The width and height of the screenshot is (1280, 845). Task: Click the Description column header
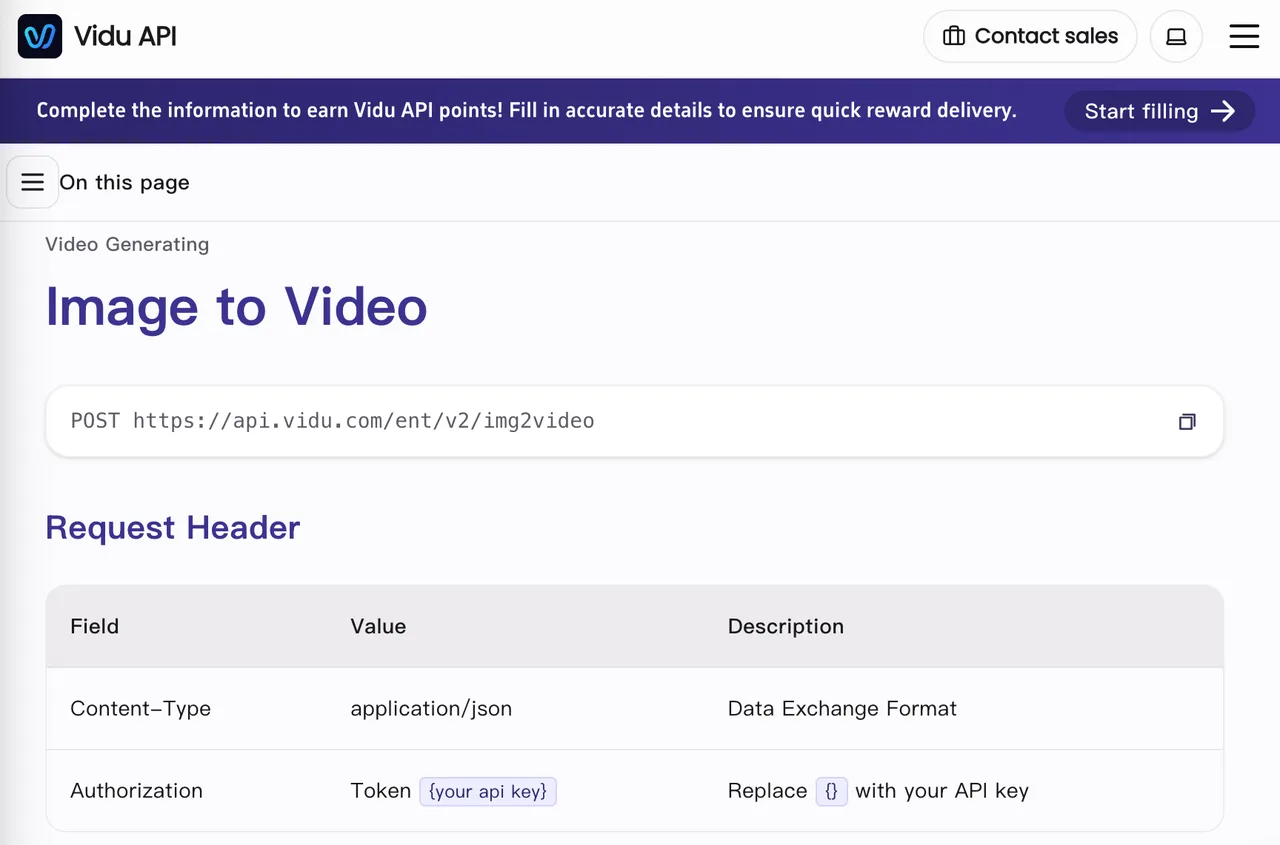tap(786, 626)
